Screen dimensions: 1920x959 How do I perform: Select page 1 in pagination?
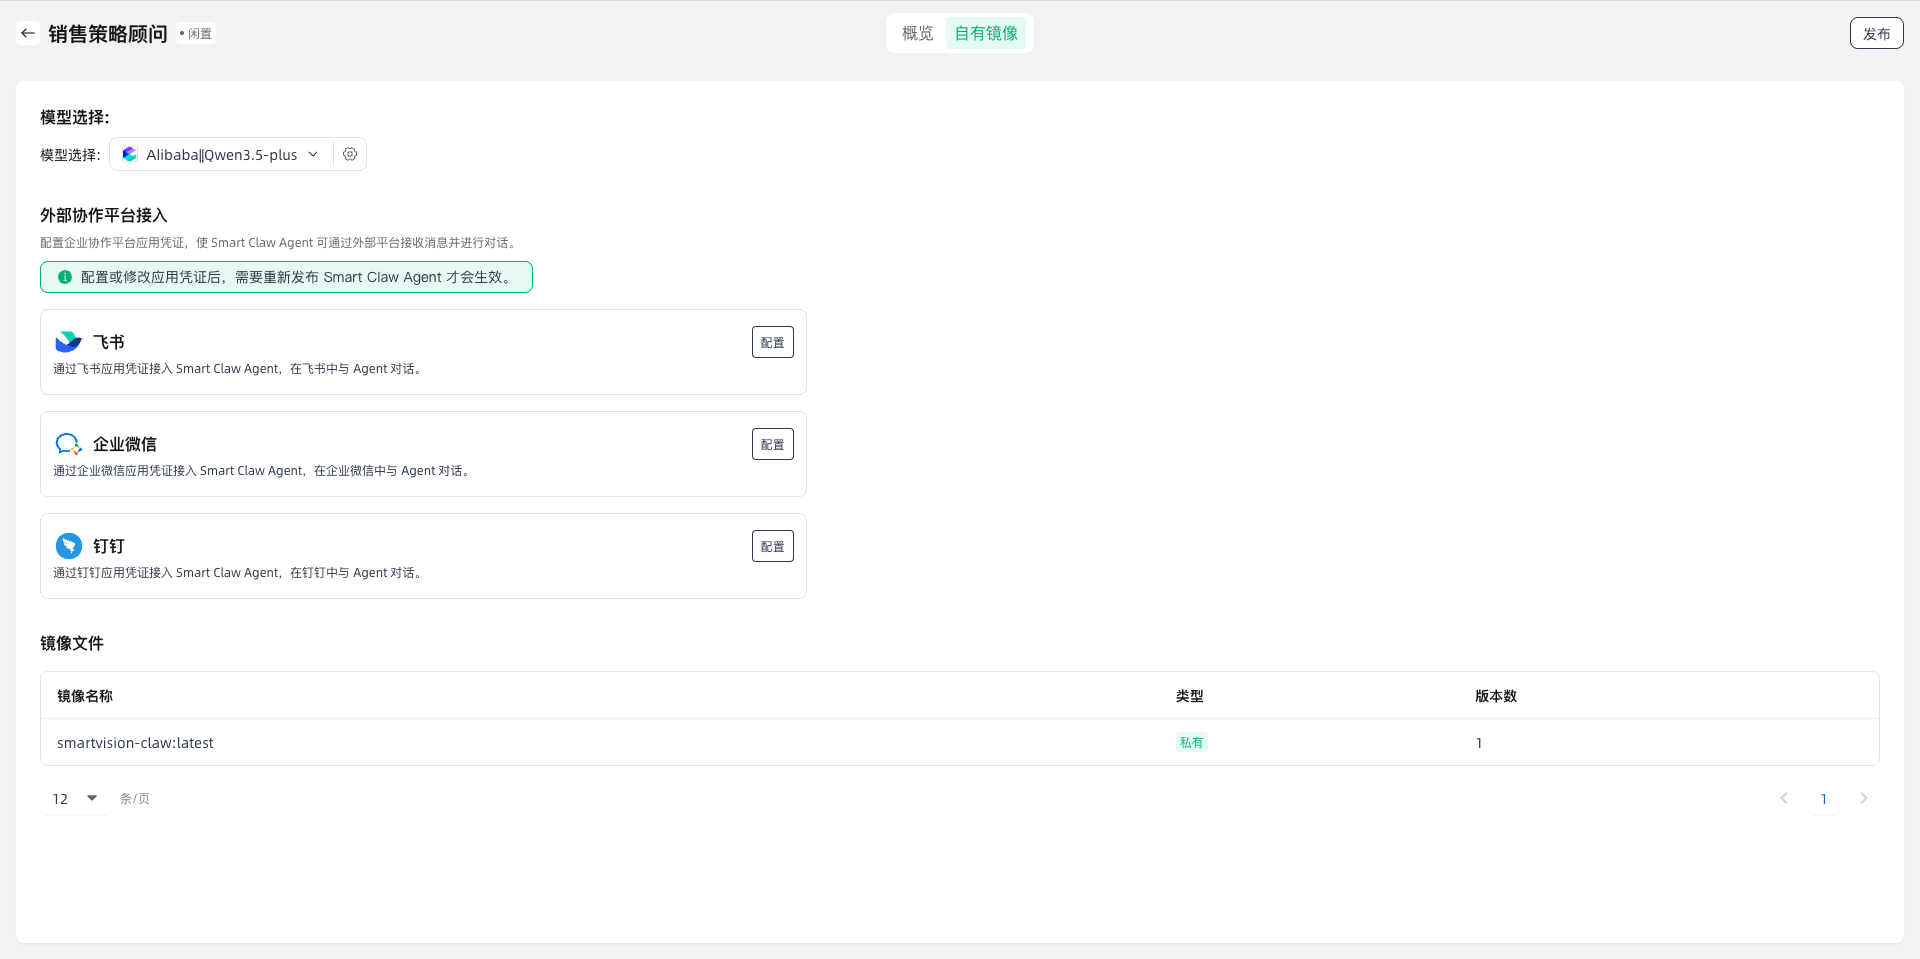(1823, 798)
